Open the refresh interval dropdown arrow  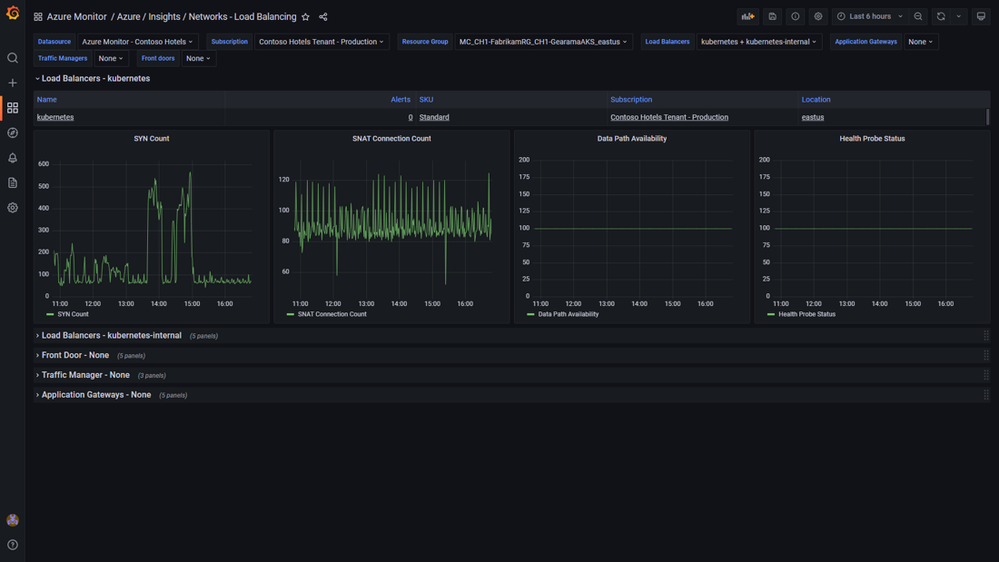[x=958, y=17]
